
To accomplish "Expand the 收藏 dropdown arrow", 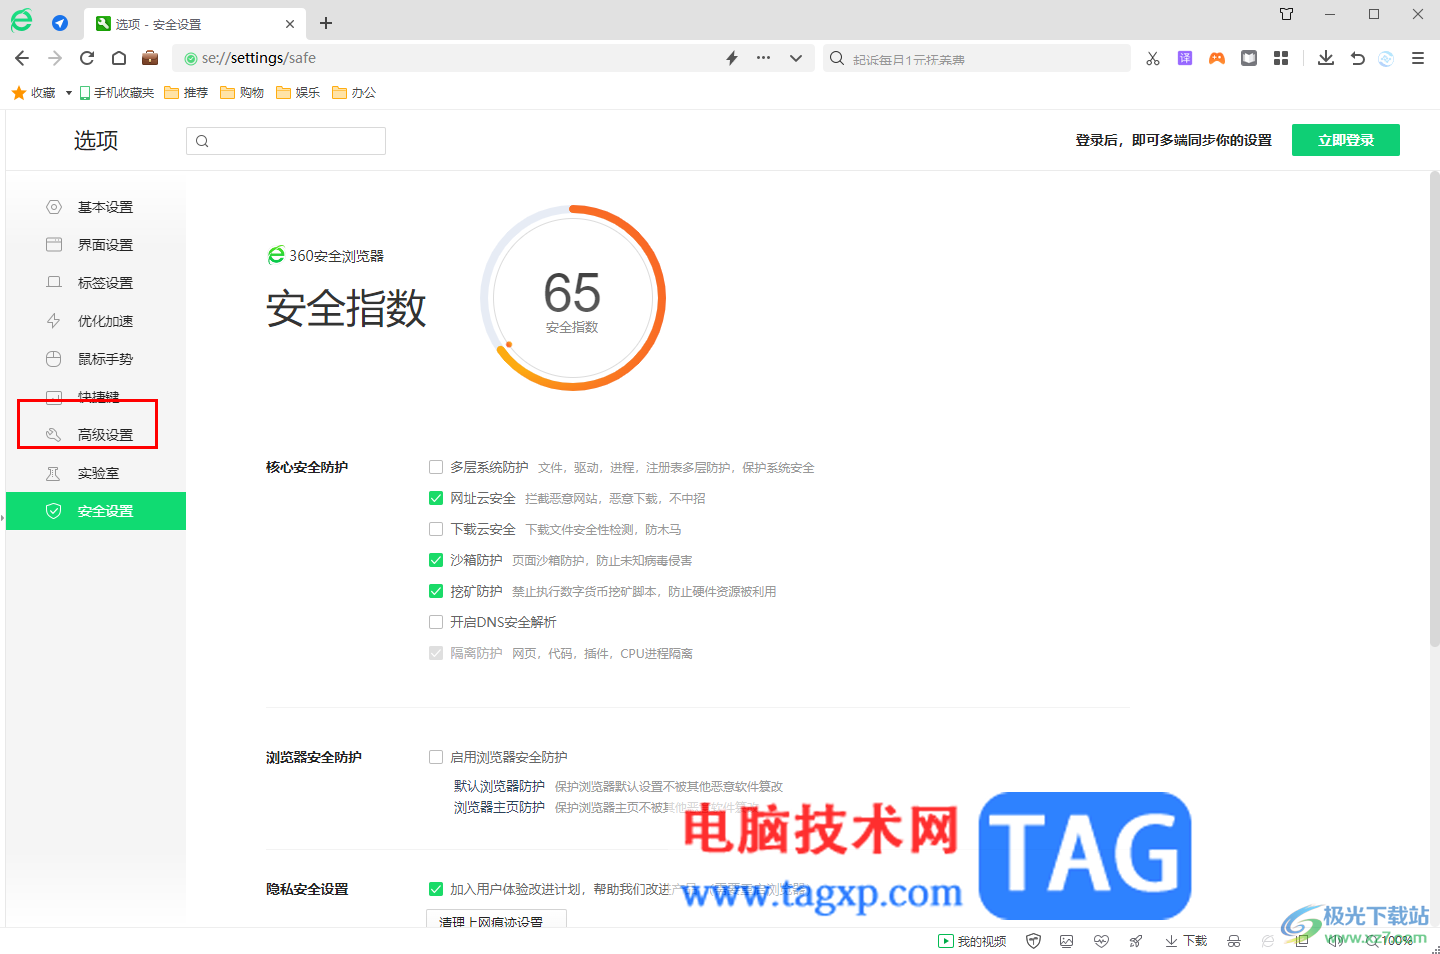I will [x=69, y=93].
